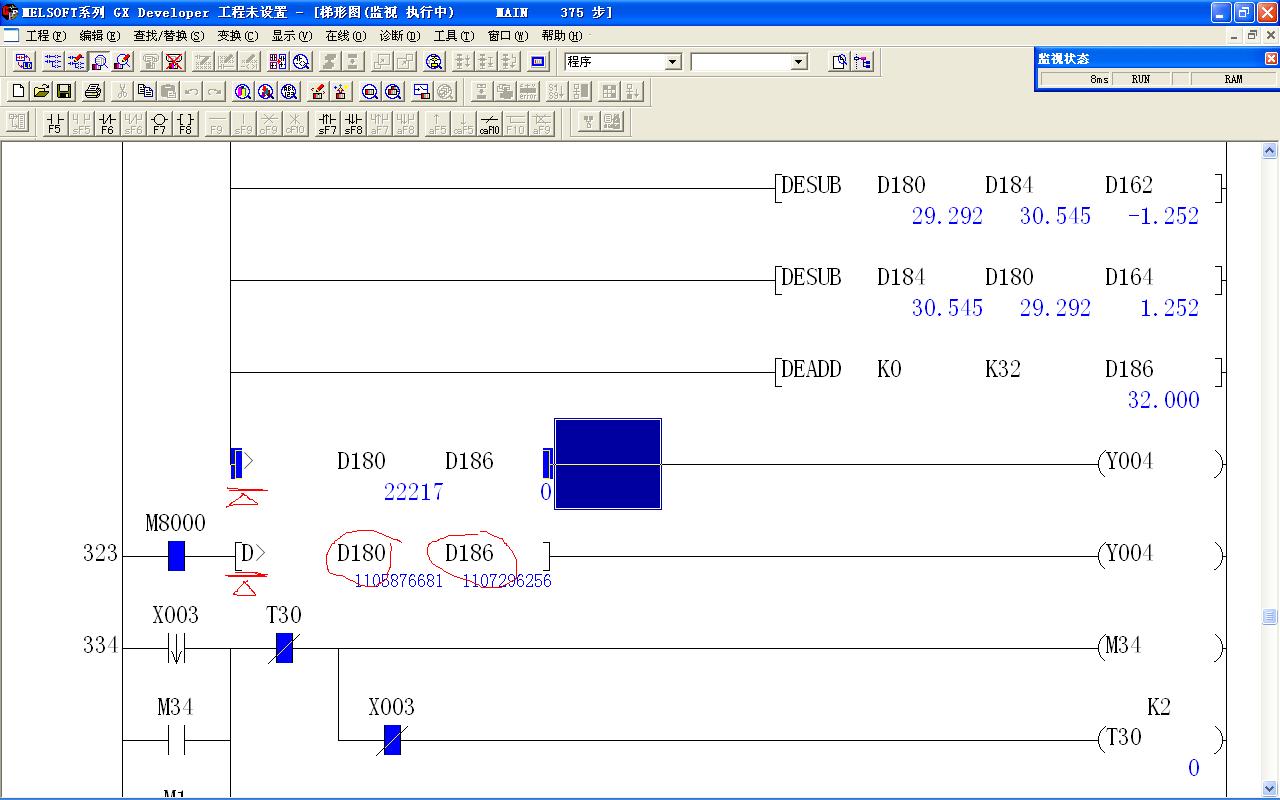
Task: Open the 诊断 (Diagnostics) menu
Action: pos(399,35)
